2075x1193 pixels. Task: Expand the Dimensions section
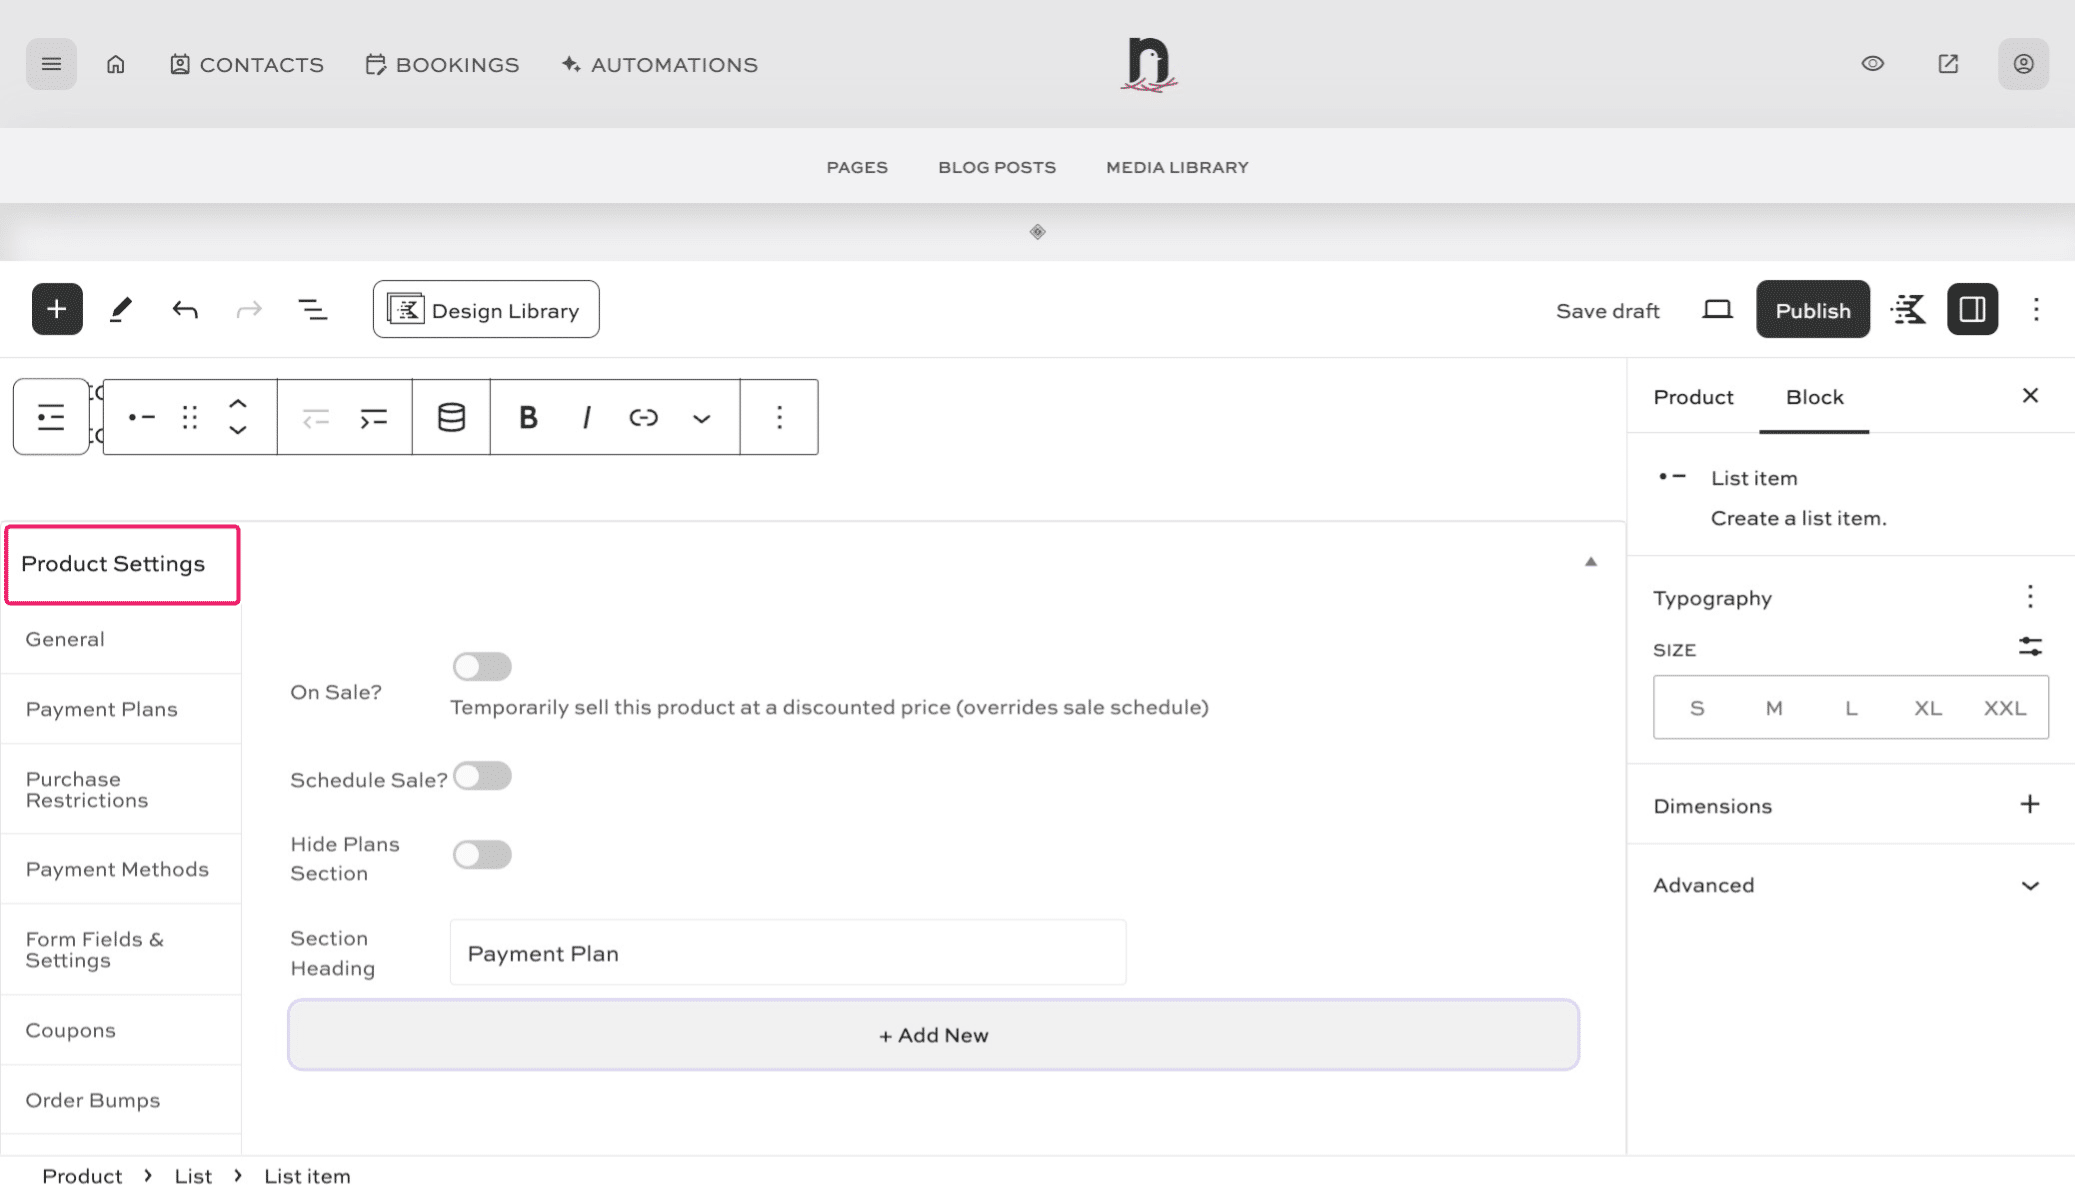[x=2030, y=803]
